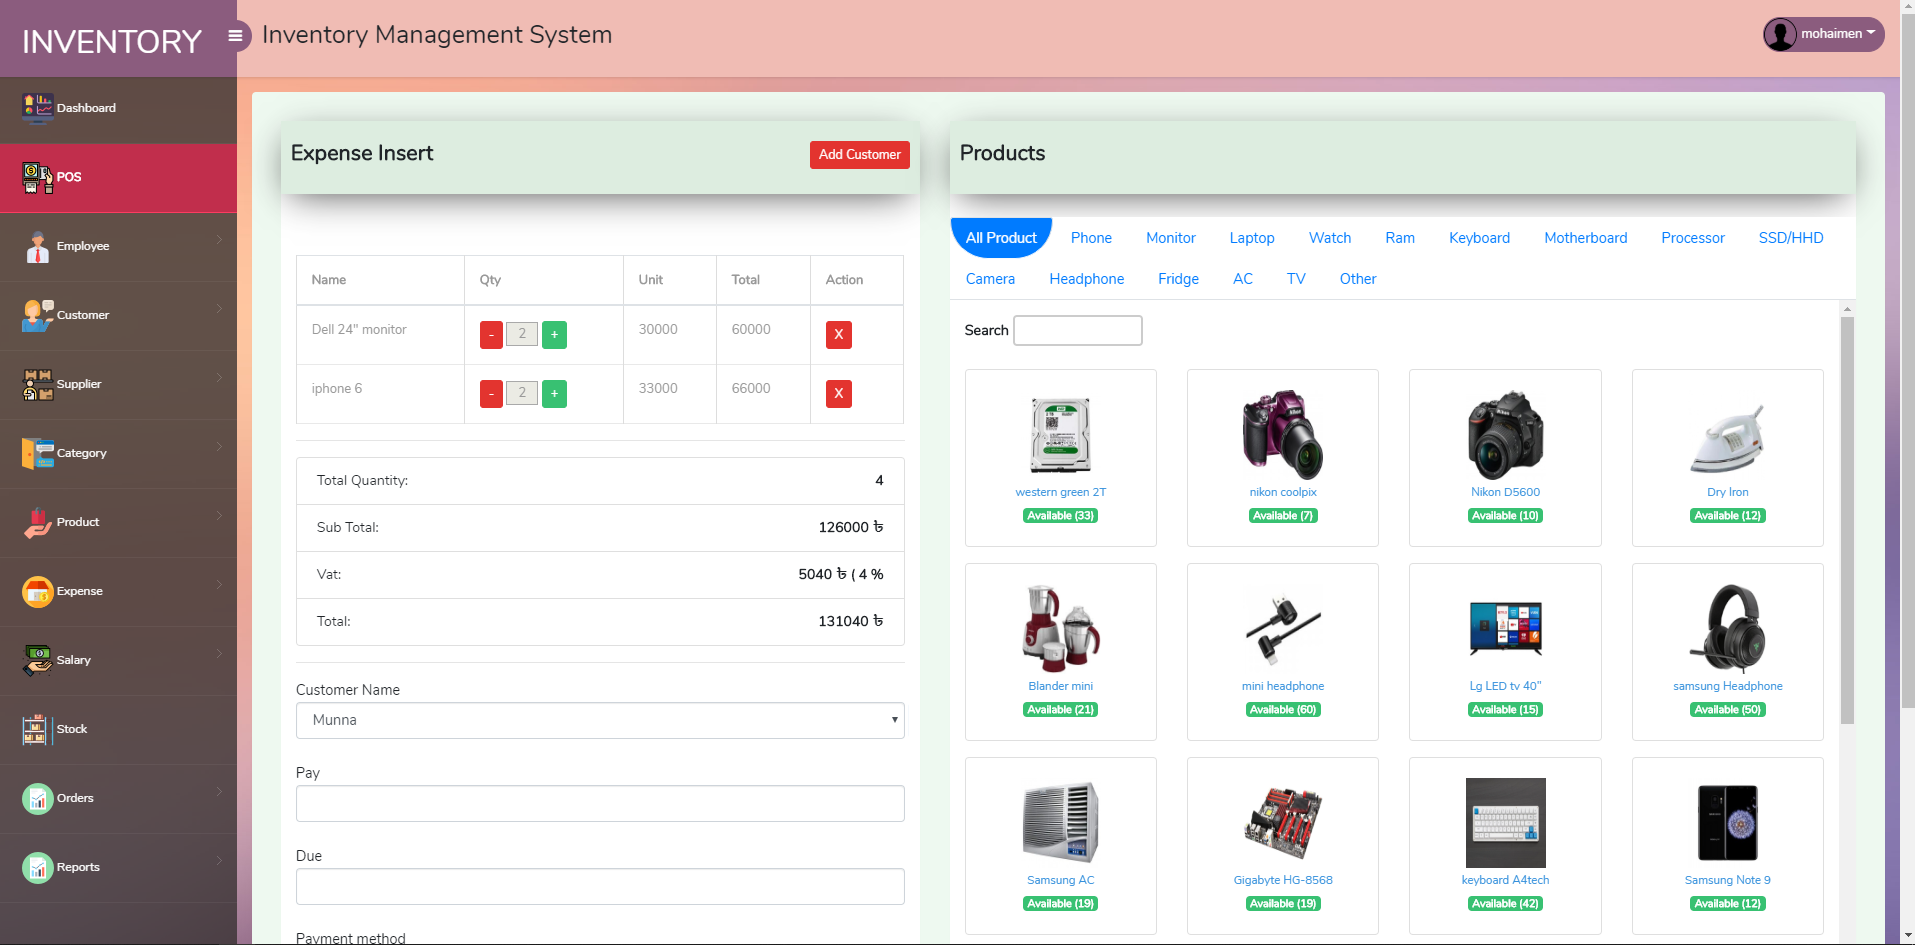Click the Reports chart icon
Image resolution: width=1915 pixels, height=945 pixels.
[38, 867]
